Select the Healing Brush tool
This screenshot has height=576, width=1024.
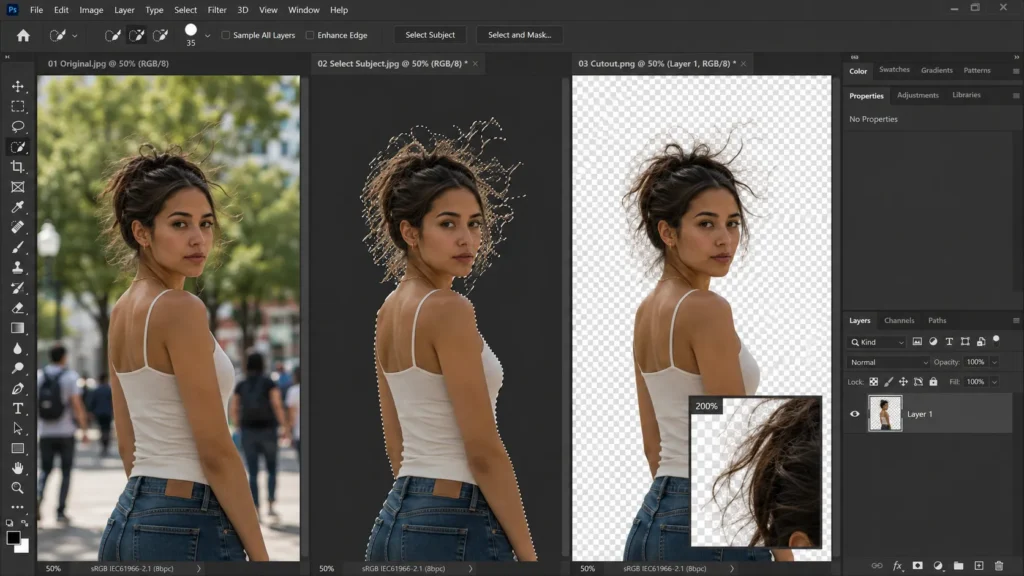tap(18, 227)
